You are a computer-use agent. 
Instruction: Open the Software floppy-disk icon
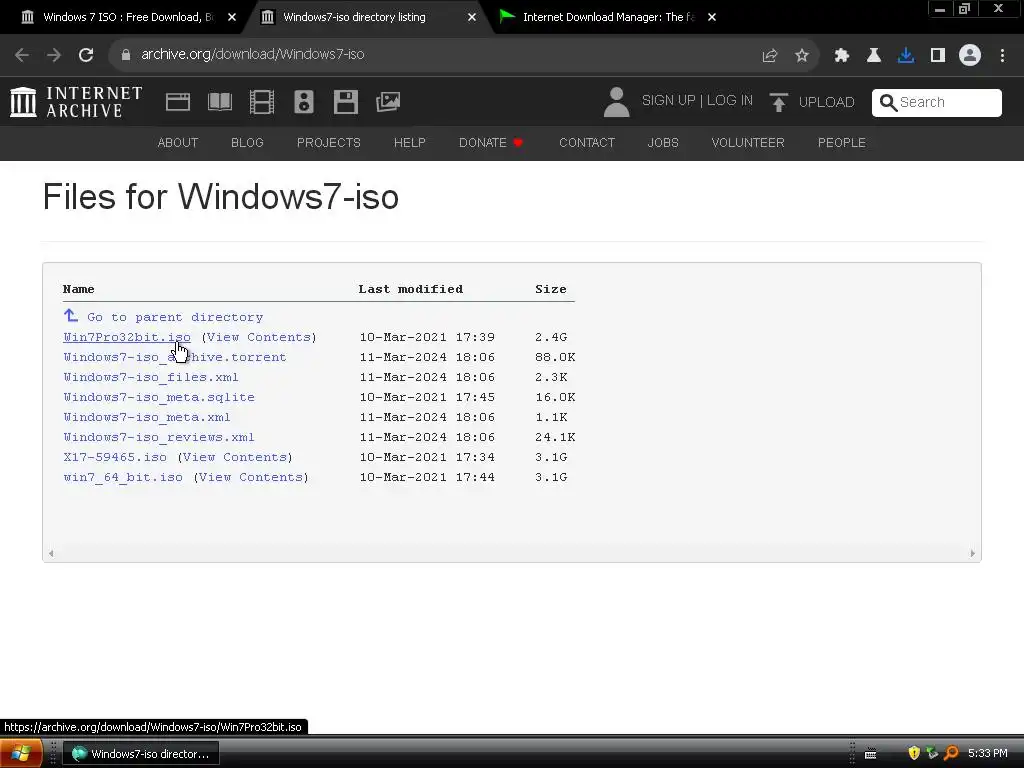[345, 102]
